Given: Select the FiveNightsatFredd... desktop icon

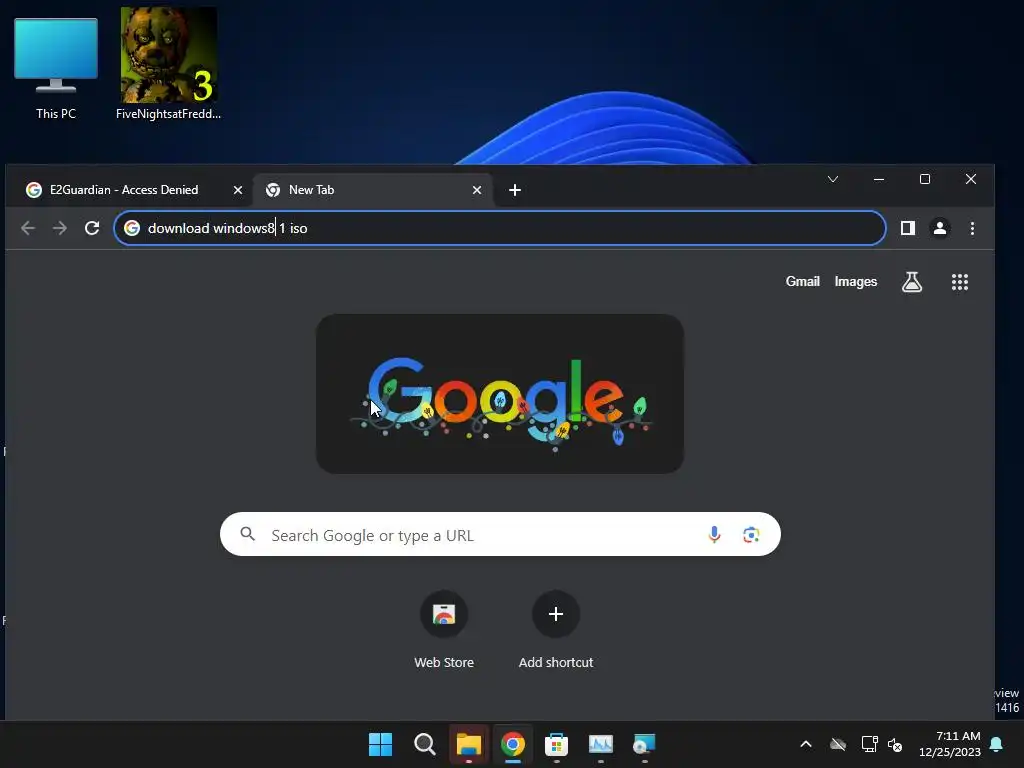Looking at the screenshot, I should point(168,64).
